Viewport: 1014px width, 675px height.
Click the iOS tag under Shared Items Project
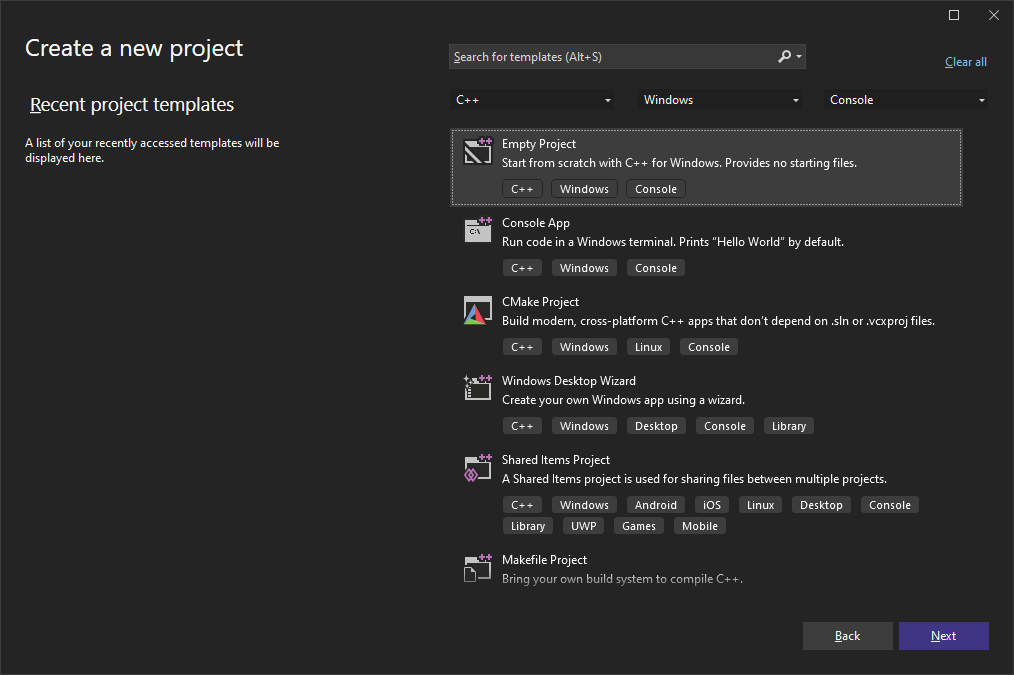711,504
